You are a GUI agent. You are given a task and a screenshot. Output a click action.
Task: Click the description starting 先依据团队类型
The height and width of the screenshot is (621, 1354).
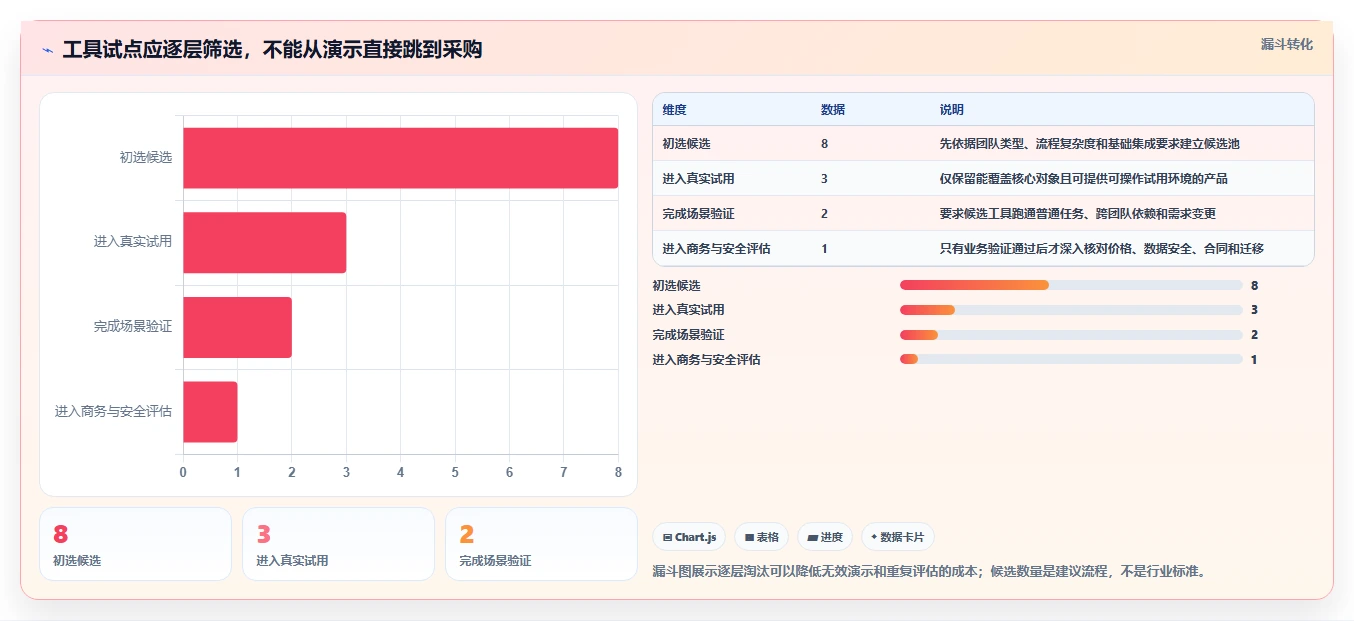pyautogui.click(x=1090, y=144)
